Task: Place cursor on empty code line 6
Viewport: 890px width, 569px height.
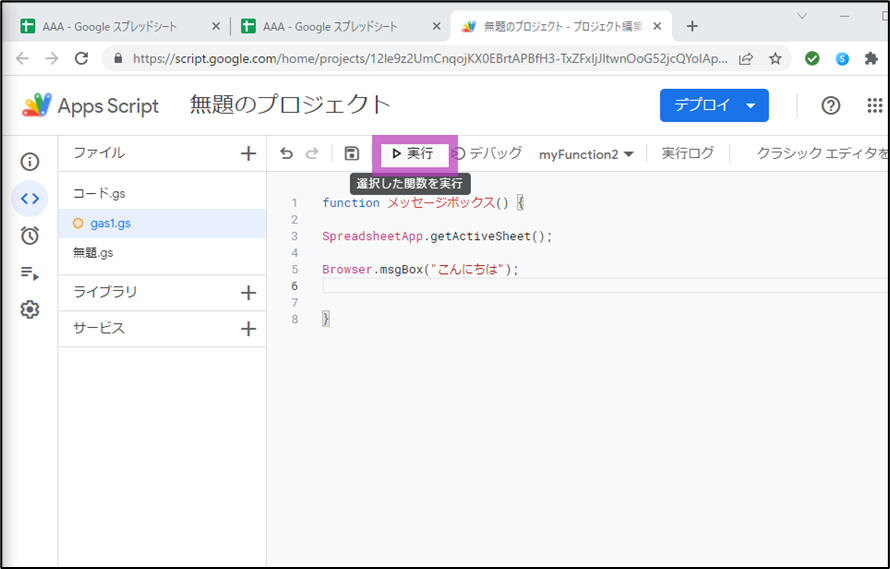Action: pos(606,286)
